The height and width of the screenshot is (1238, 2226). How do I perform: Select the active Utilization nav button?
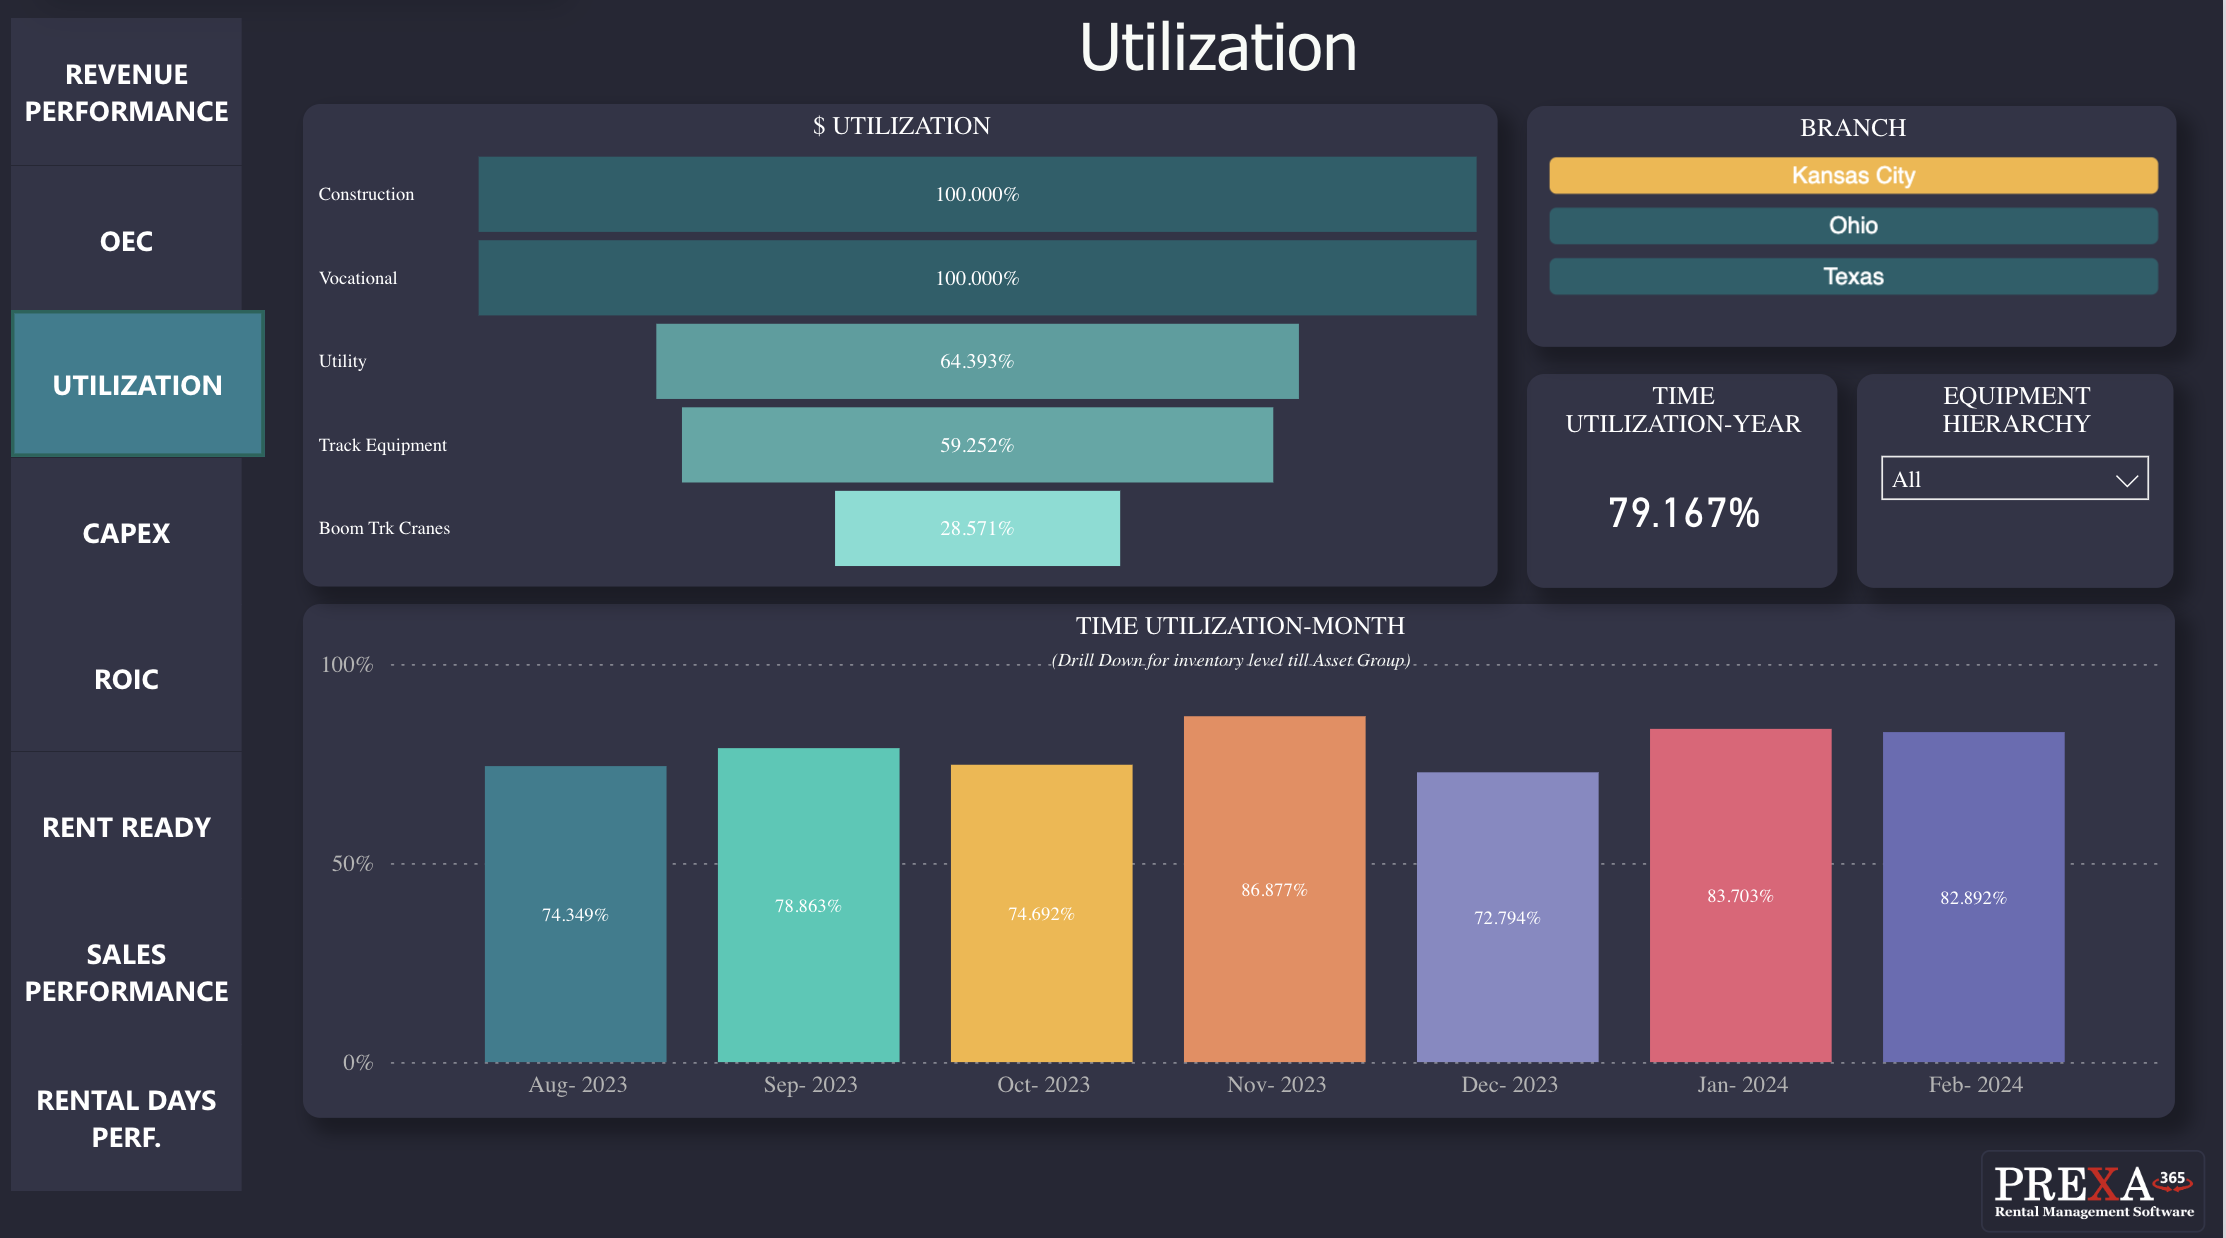click(137, 385)
